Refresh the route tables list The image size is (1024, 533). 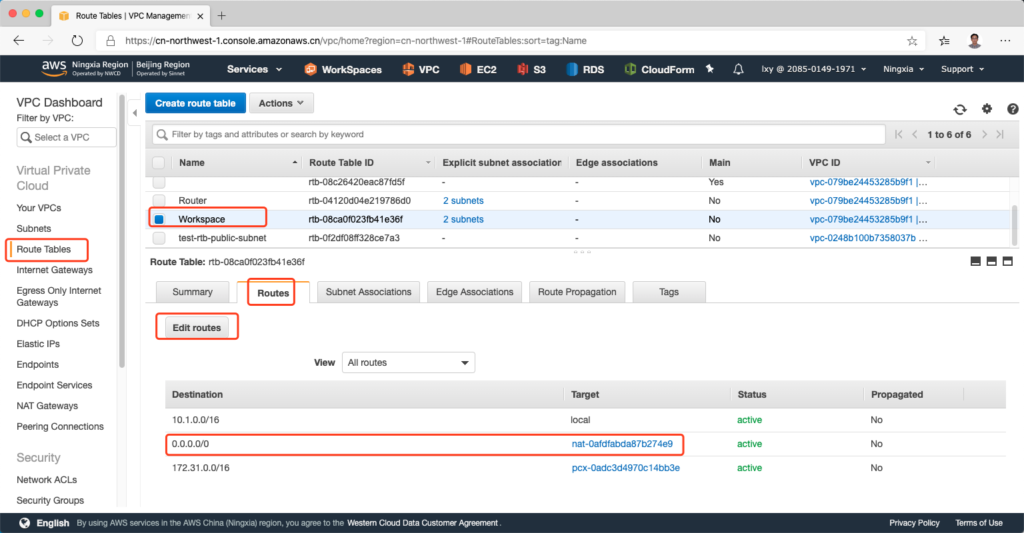(960, 109)
